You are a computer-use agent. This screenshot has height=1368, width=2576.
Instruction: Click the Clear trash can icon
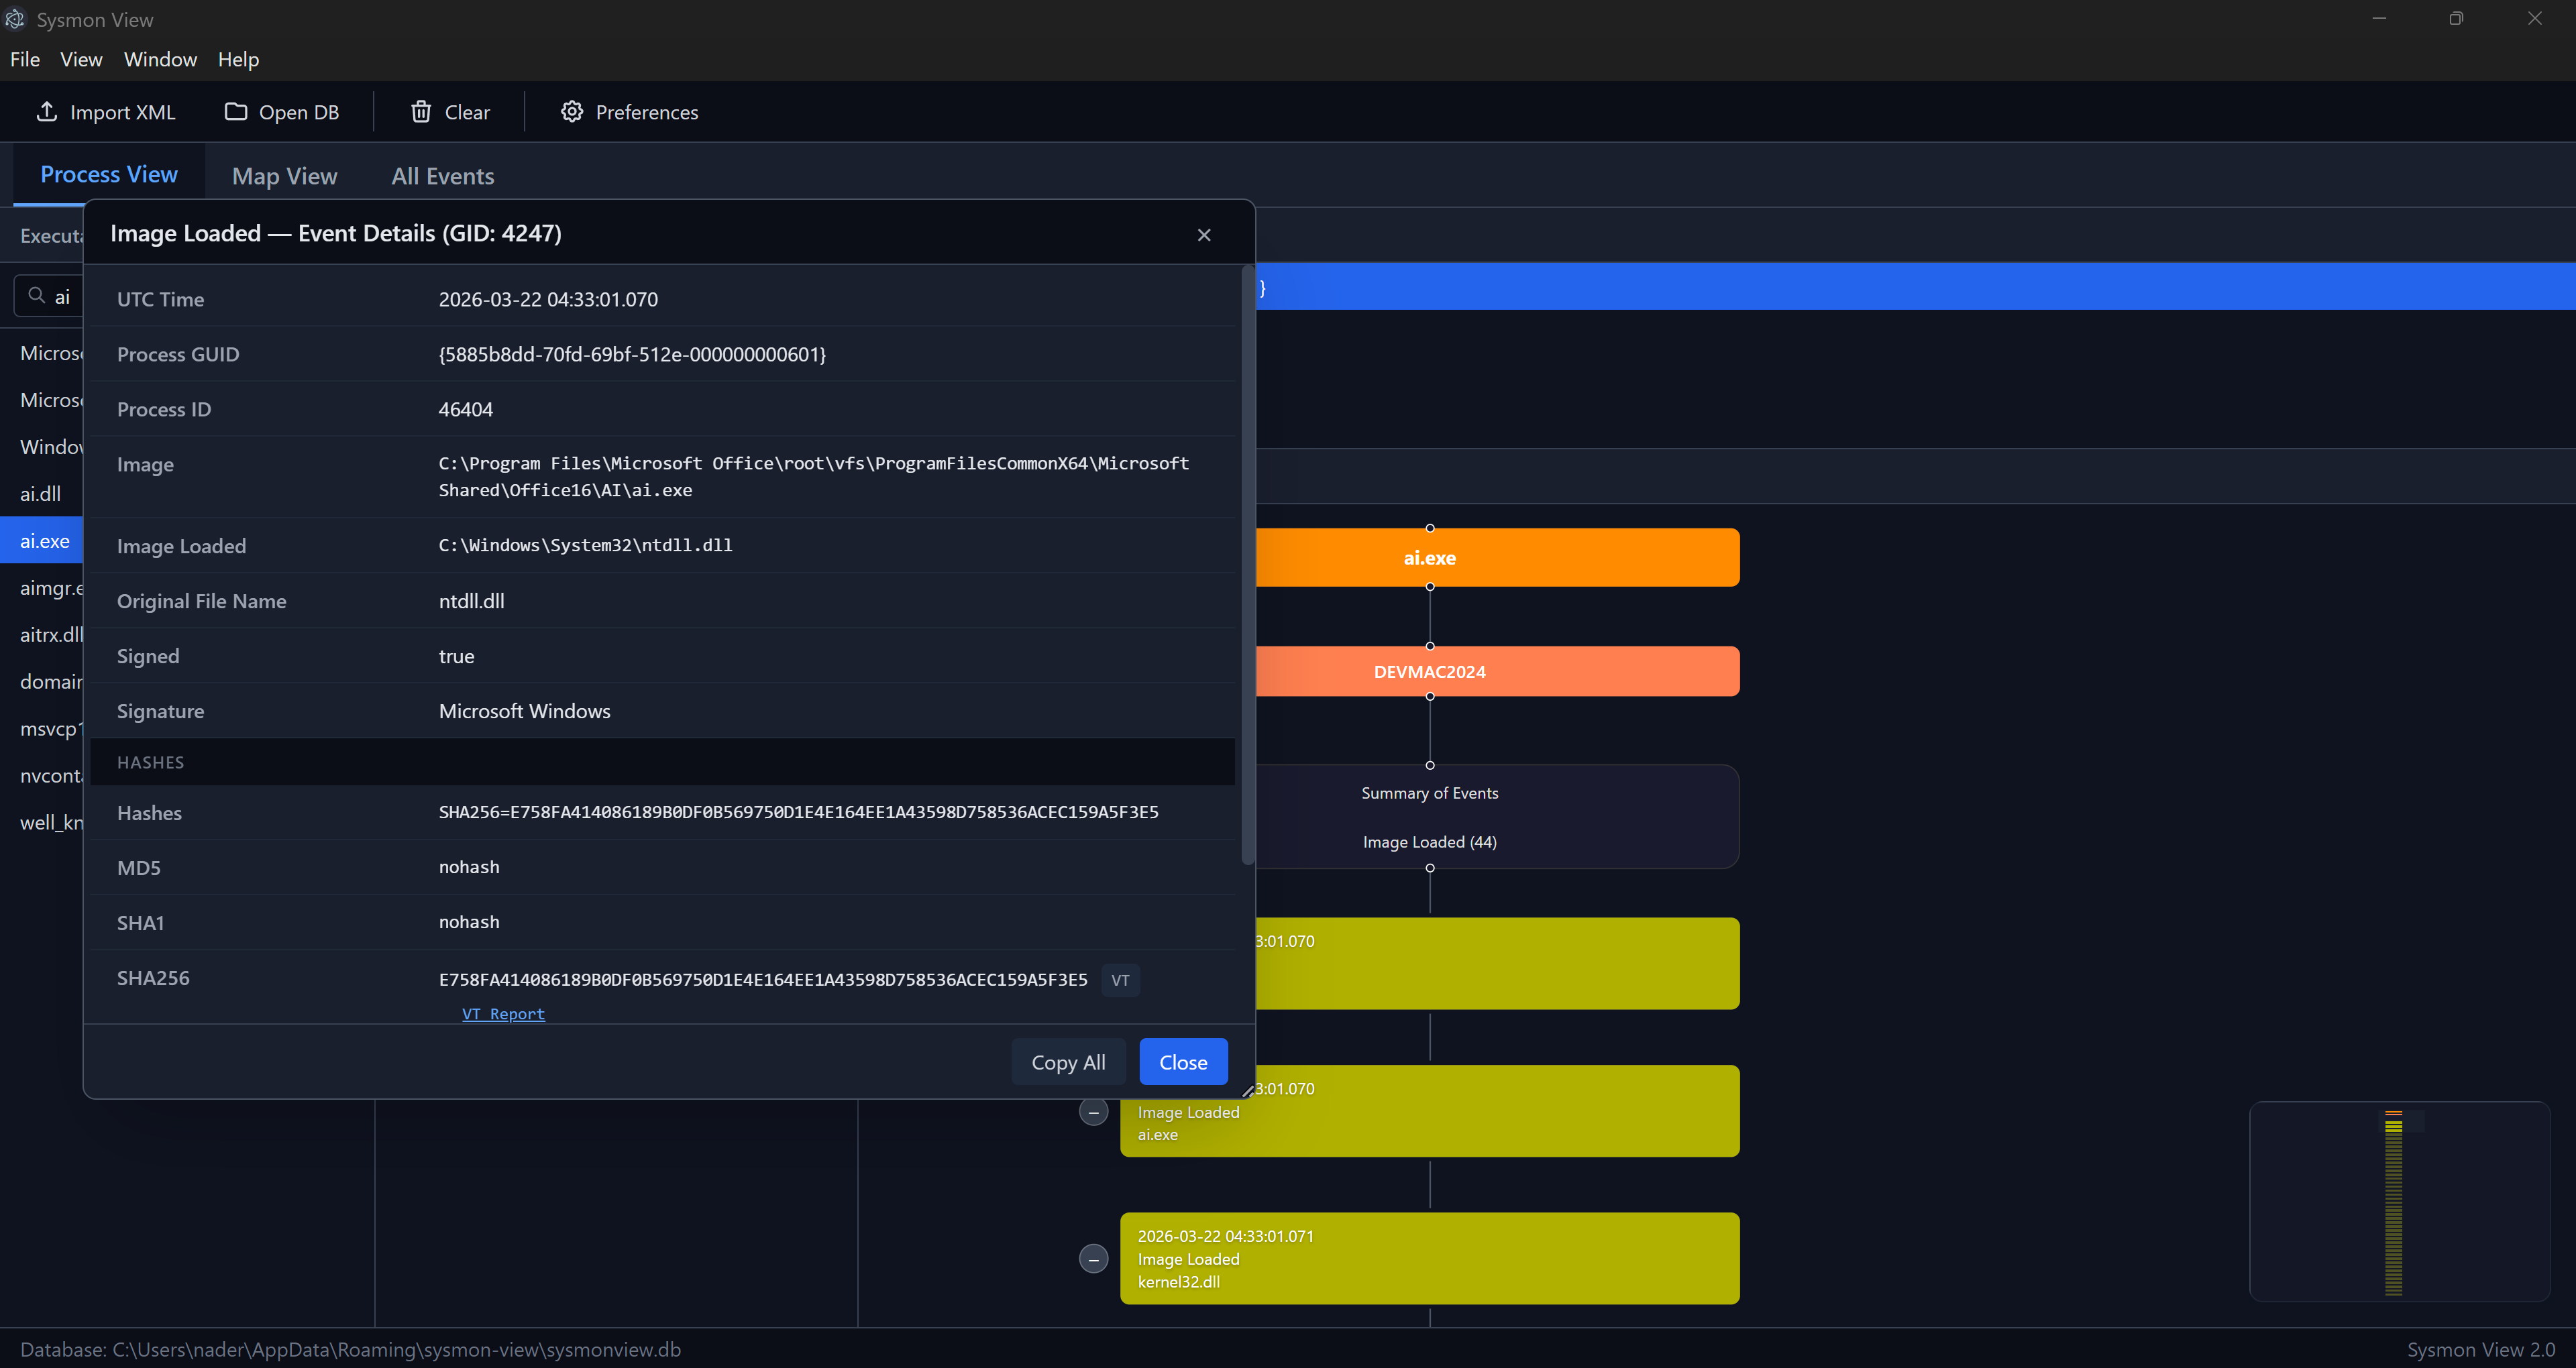click(421, 111)
